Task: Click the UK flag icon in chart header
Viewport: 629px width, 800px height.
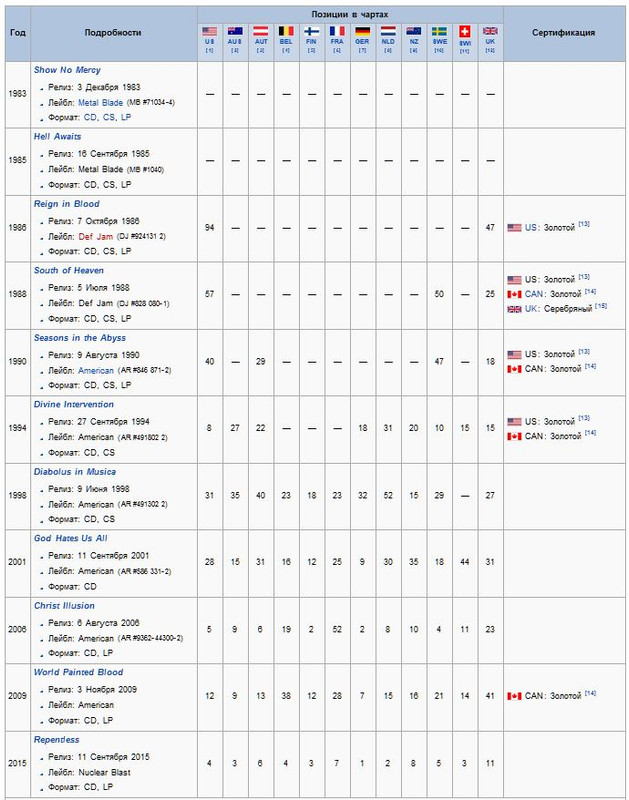Action: coord(490,31)
